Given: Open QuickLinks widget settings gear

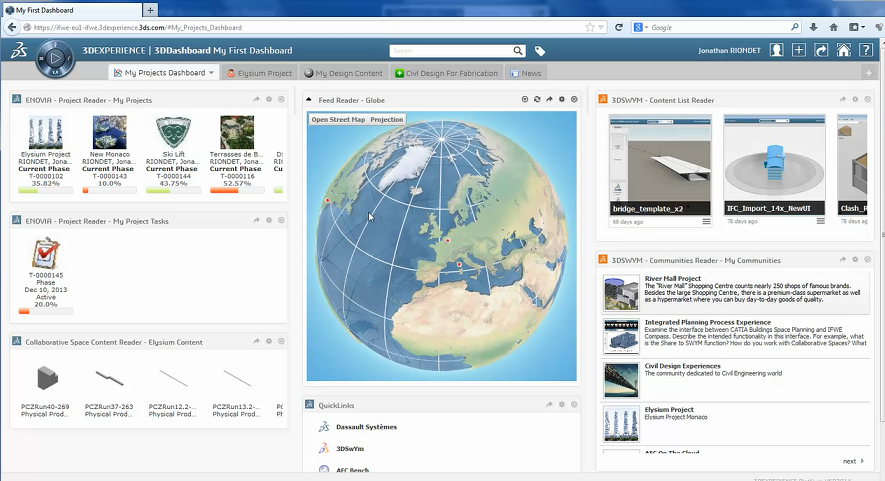Looking at the screenshot, I should pos(562,404).
